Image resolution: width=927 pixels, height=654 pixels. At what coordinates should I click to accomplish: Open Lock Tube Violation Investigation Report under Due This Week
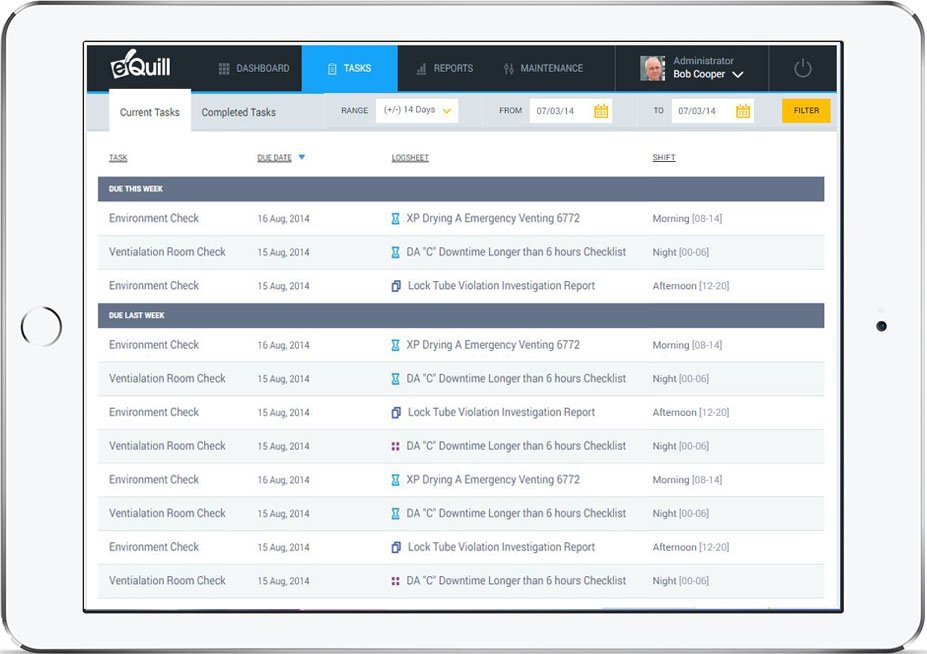501,286
